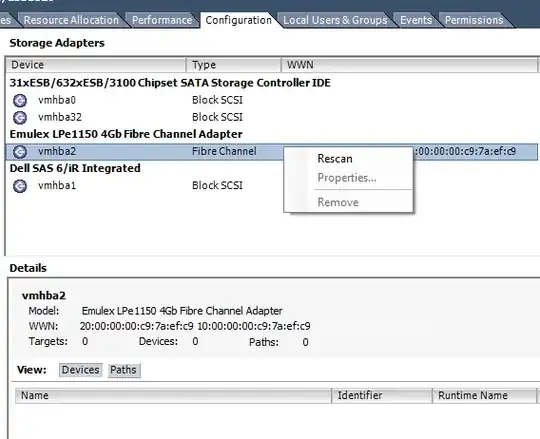Sort by the Device column header

coord(96,65)
